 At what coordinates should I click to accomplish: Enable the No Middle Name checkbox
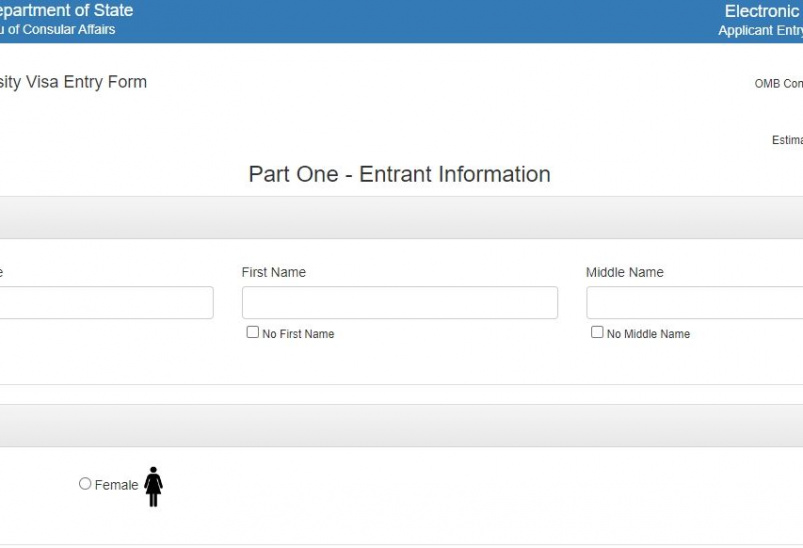(597, 332)
